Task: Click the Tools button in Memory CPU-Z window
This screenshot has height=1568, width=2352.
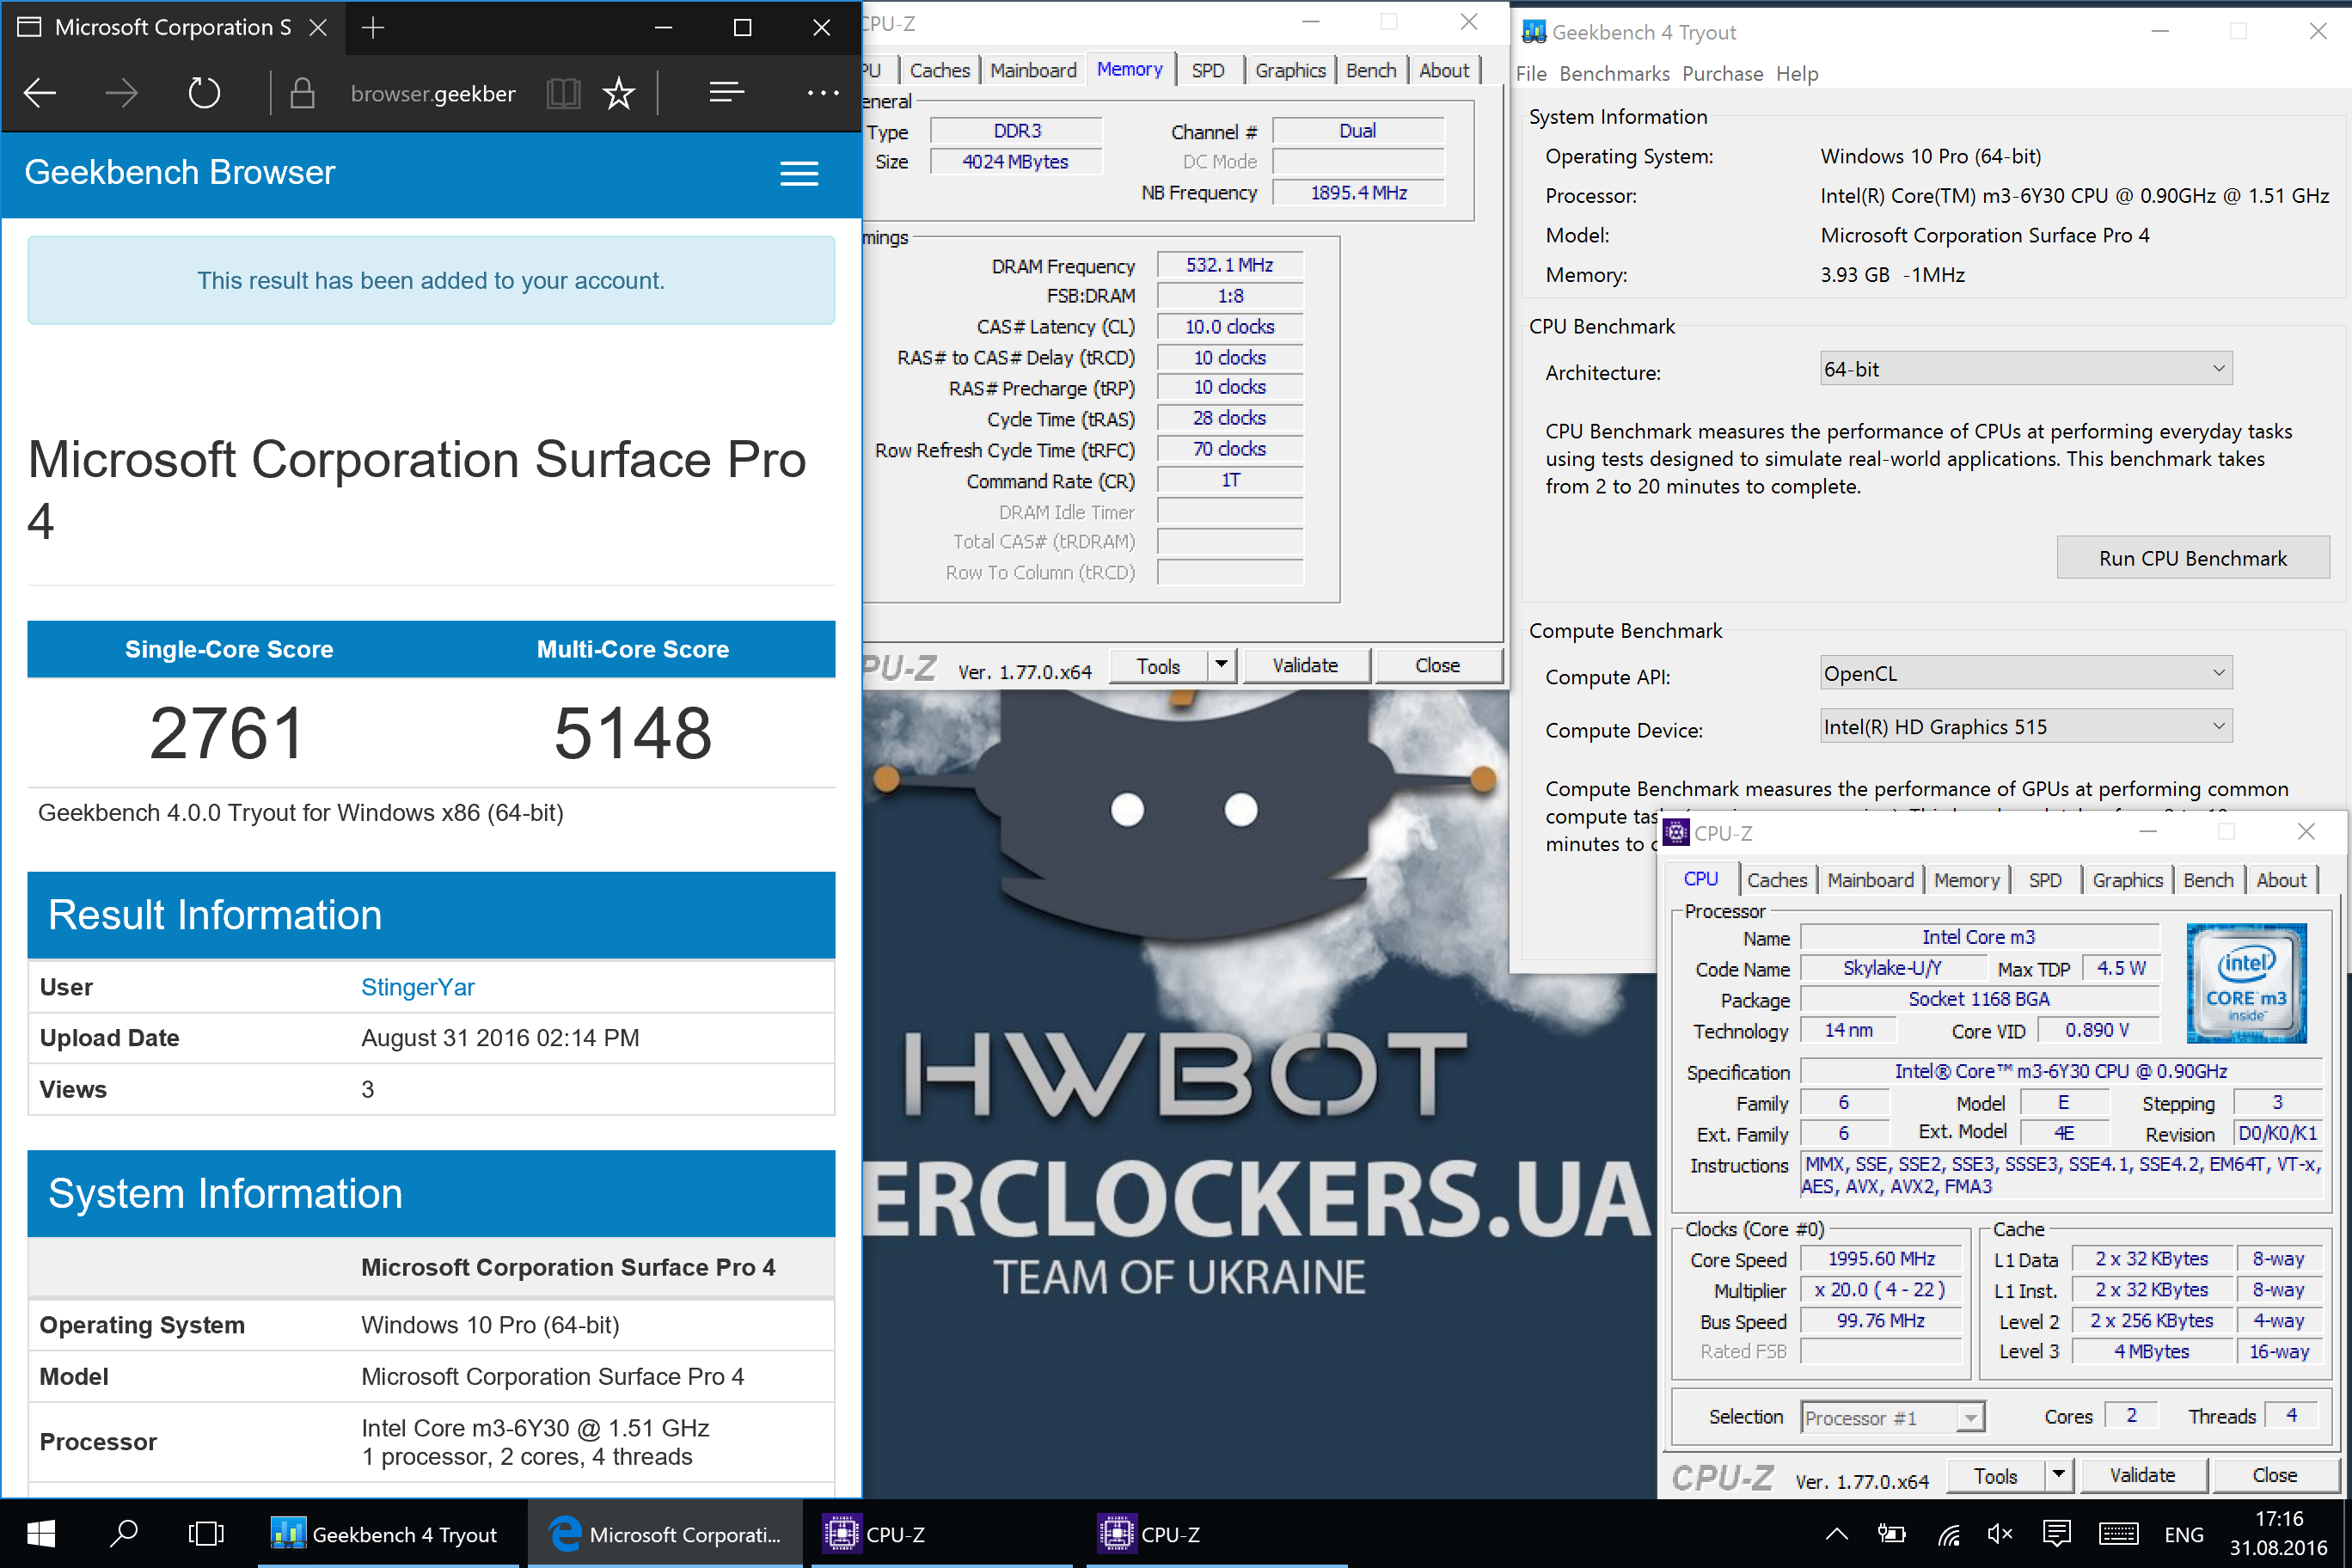Action: 1158,665
